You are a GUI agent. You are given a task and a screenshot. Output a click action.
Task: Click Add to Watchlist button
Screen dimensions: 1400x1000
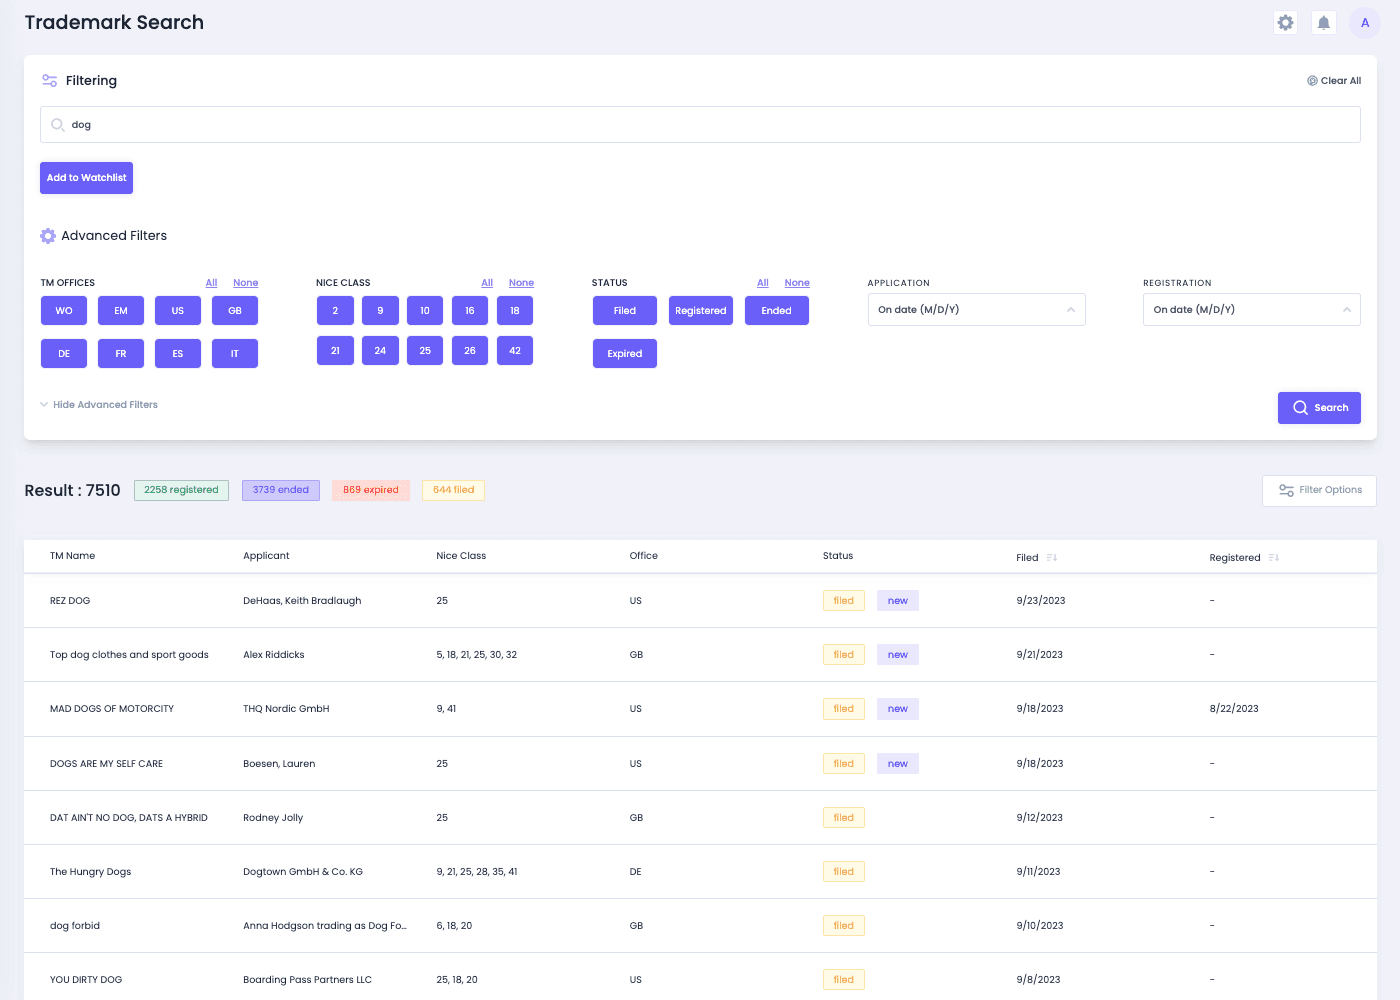click(87, 178)
